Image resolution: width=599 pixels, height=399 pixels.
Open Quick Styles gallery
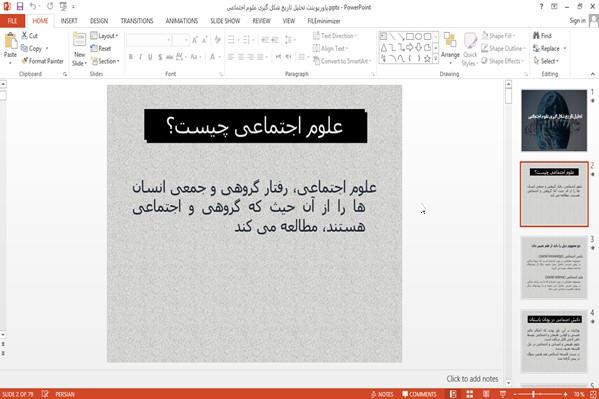coord(470,50)
